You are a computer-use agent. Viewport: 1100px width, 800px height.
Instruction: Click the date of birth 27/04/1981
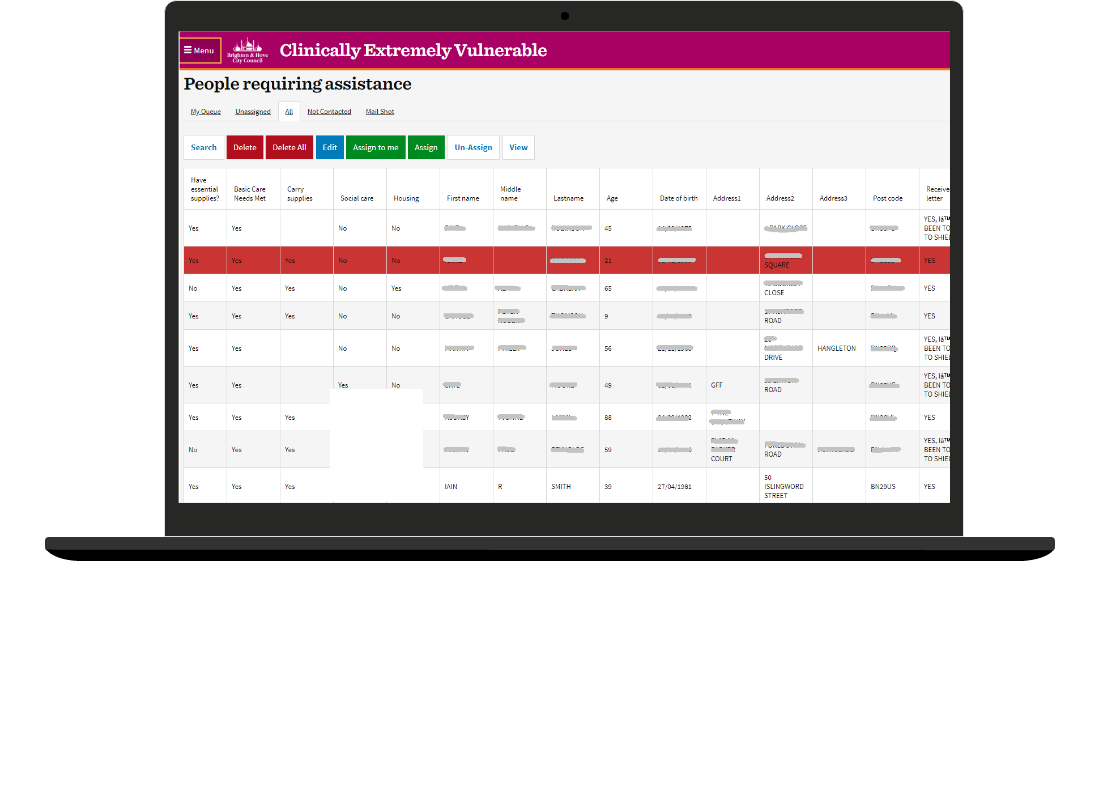(x=674, y=486)
